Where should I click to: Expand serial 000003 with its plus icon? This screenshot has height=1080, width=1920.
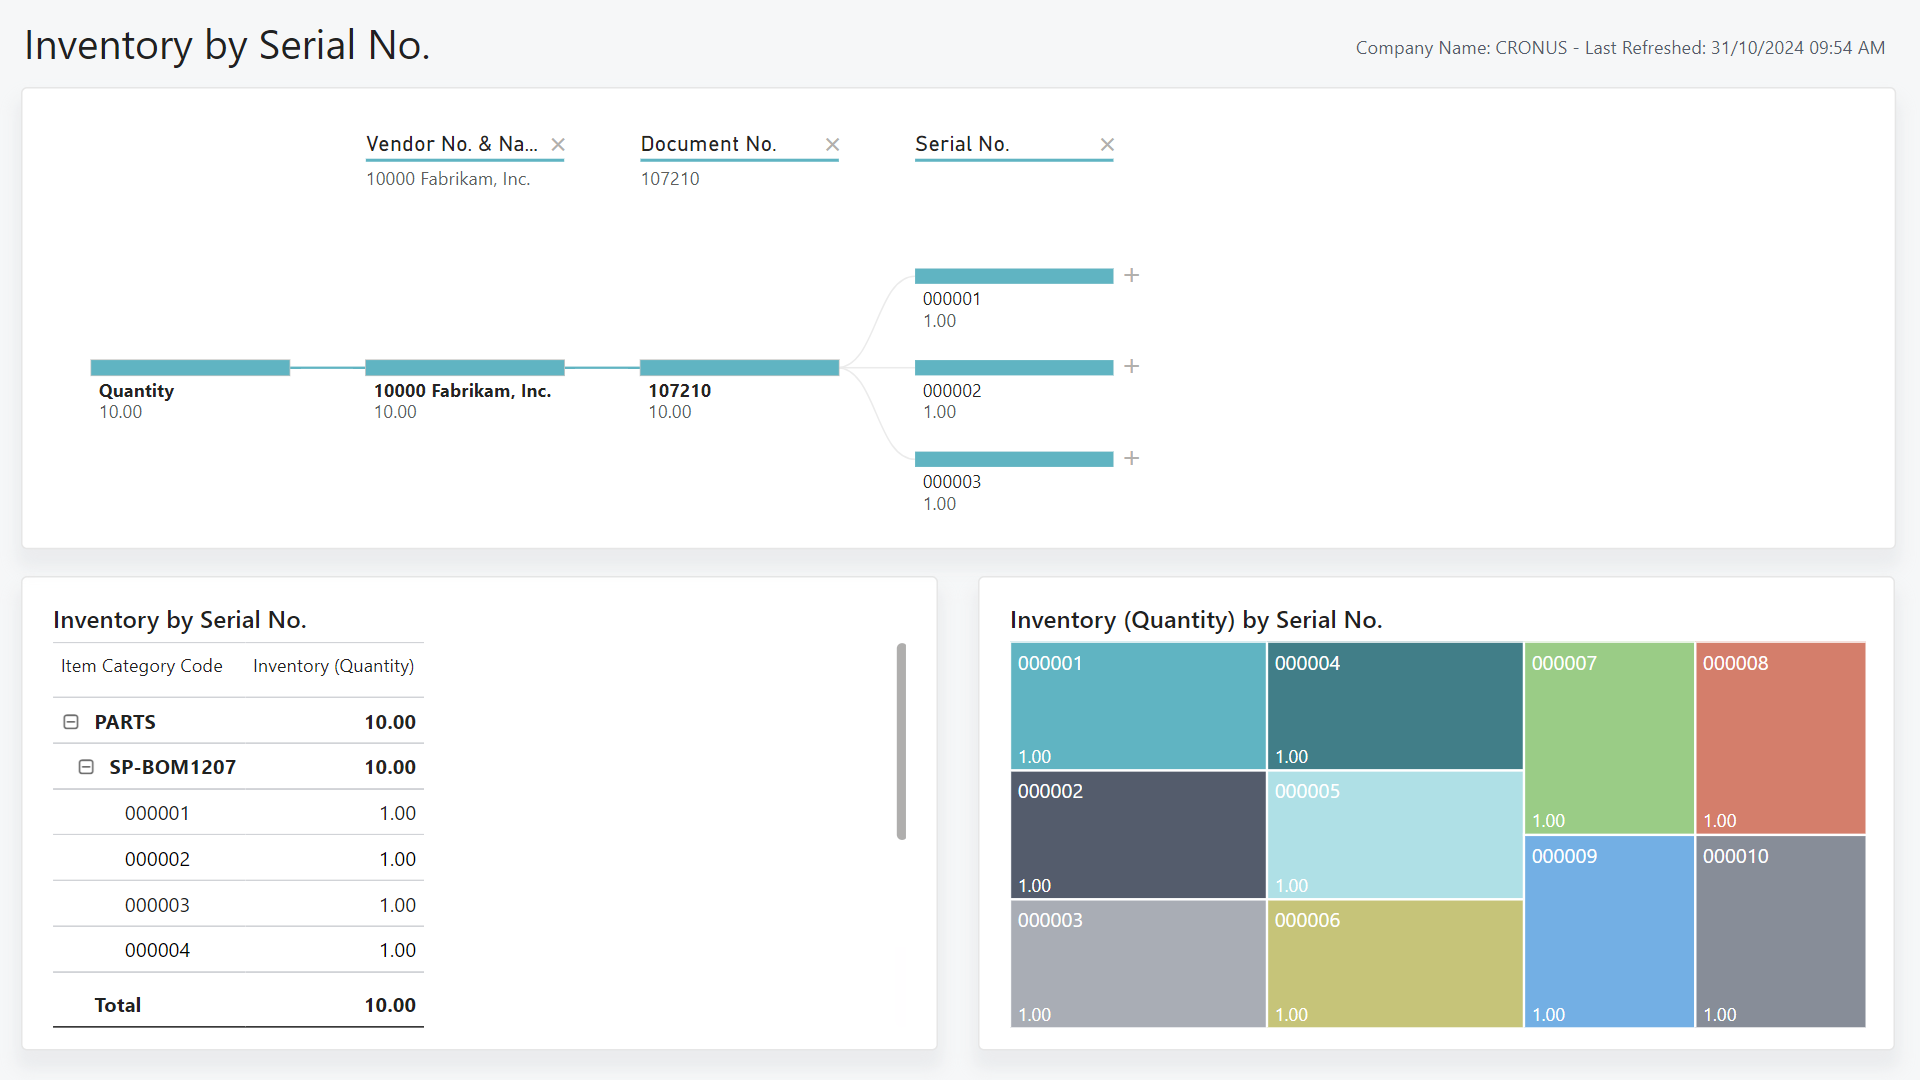pyautogui.click(x=1131, y=458)
